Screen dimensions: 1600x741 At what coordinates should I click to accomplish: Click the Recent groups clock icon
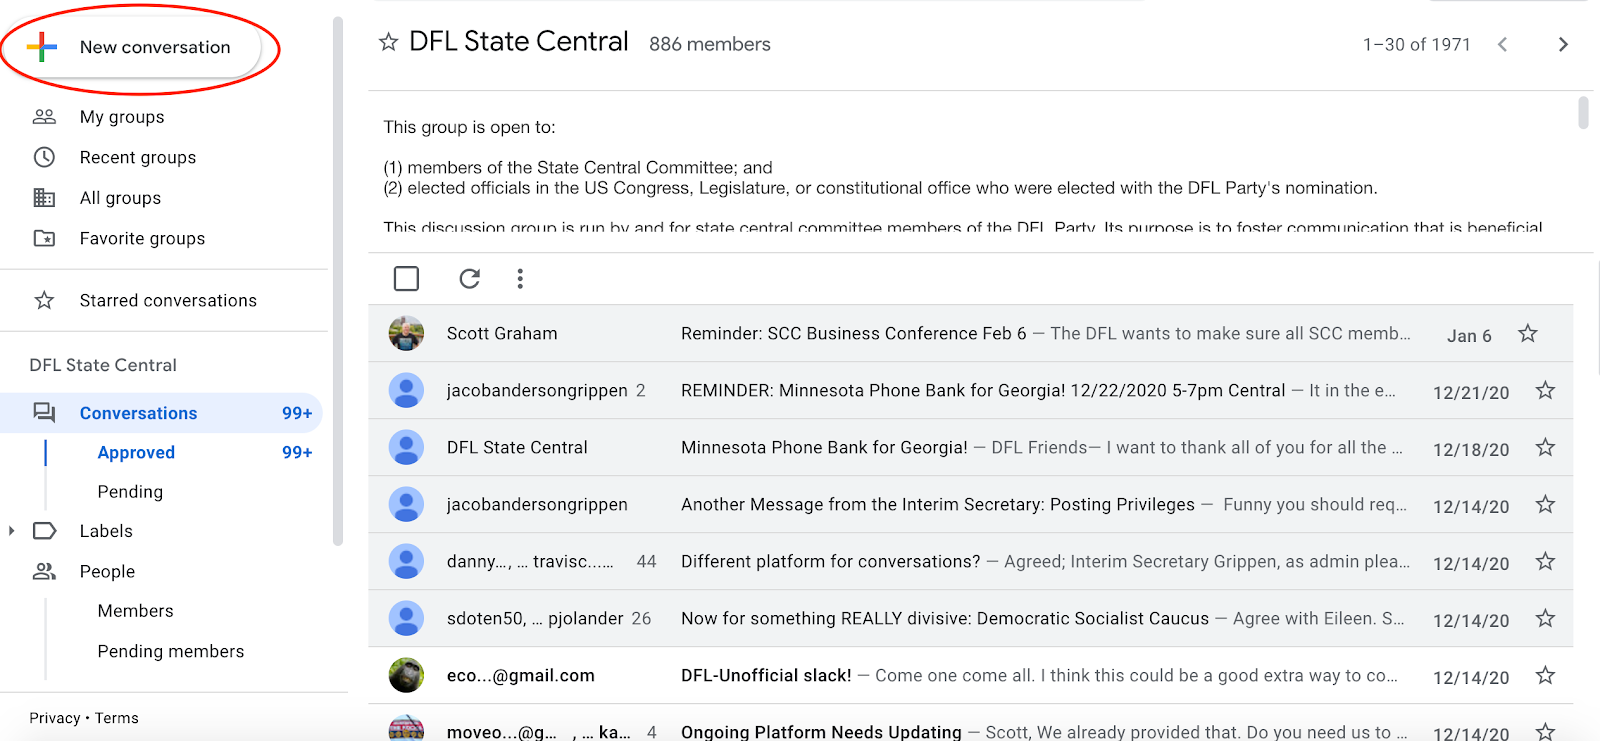[x=44, y=157]
